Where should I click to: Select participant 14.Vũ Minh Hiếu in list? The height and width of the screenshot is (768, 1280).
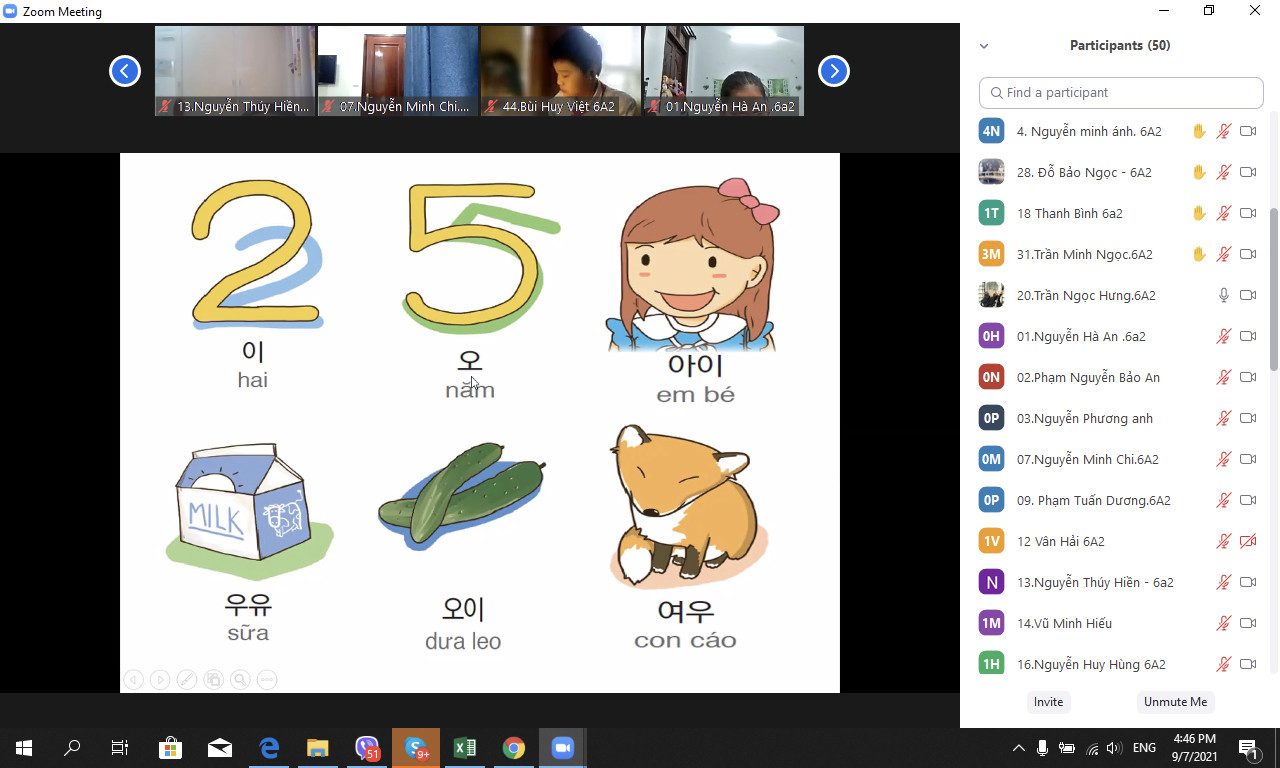coord(1064,623)
